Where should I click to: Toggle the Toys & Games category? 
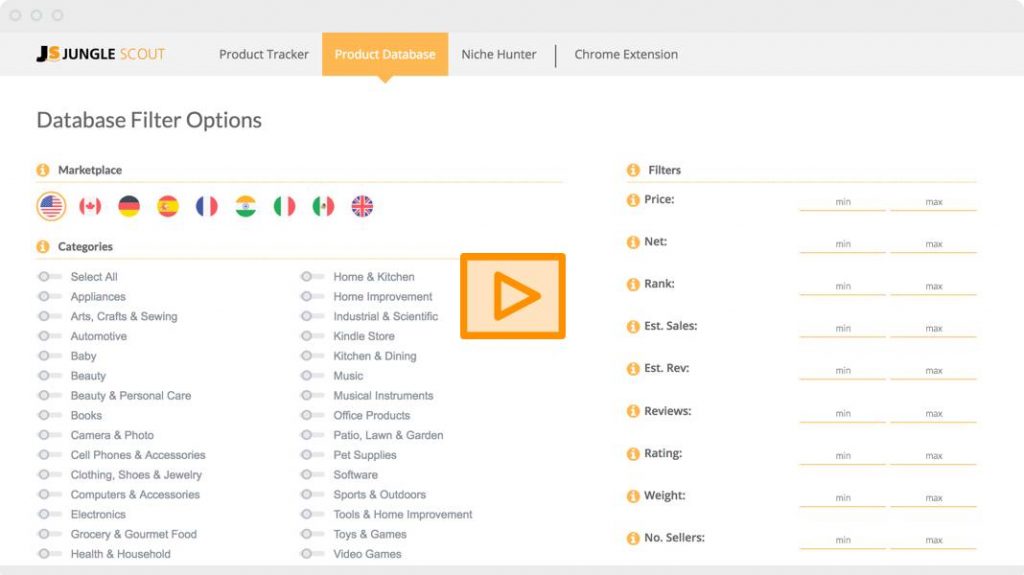[312, 534]
